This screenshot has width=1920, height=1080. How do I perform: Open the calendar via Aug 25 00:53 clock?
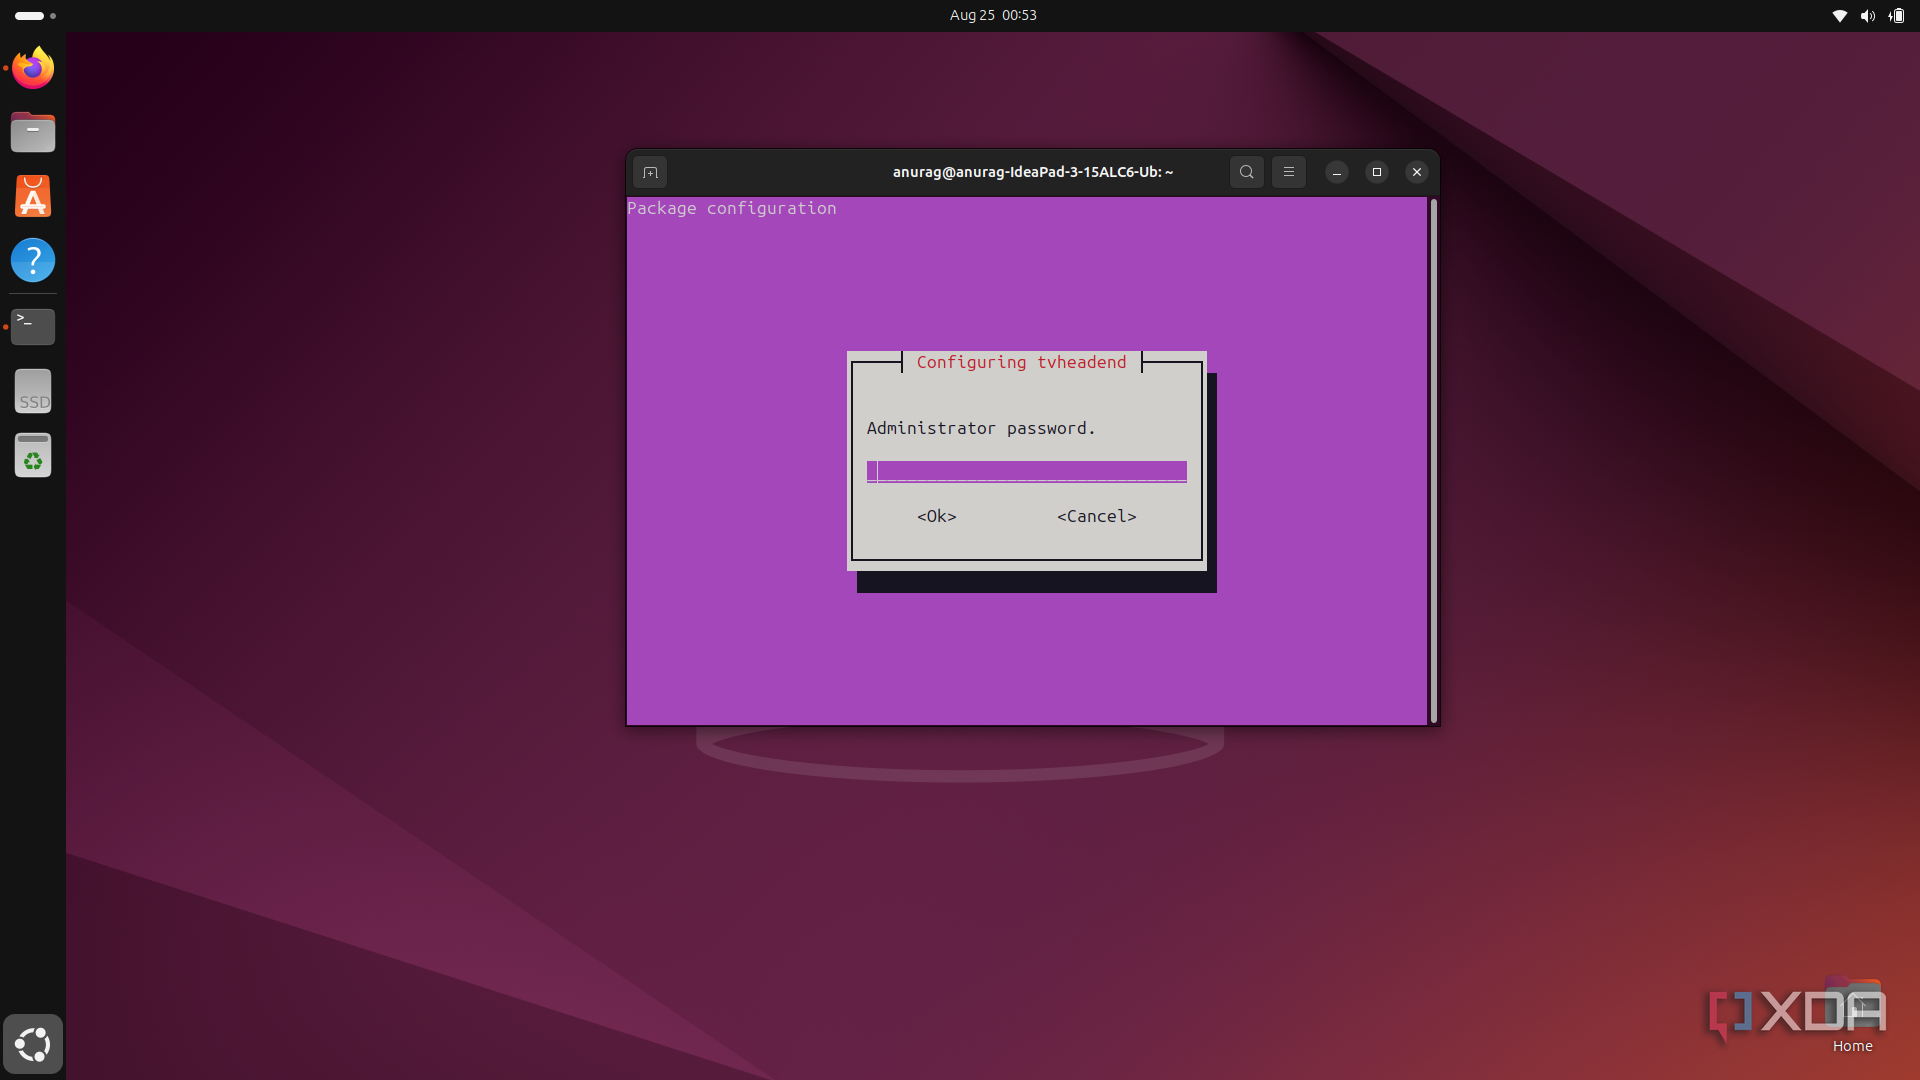point(993,15)
